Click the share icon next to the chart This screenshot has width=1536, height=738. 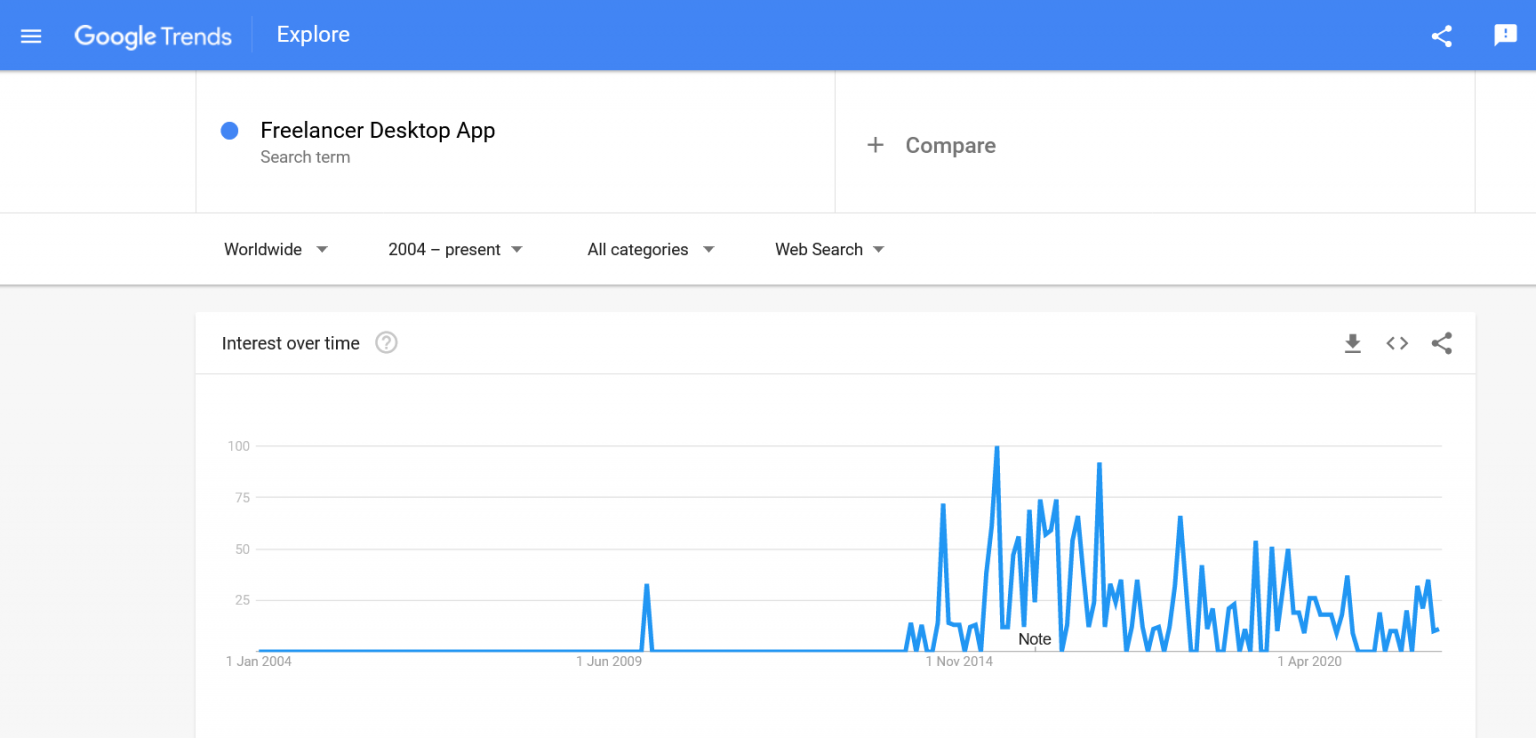(1441, 343)
